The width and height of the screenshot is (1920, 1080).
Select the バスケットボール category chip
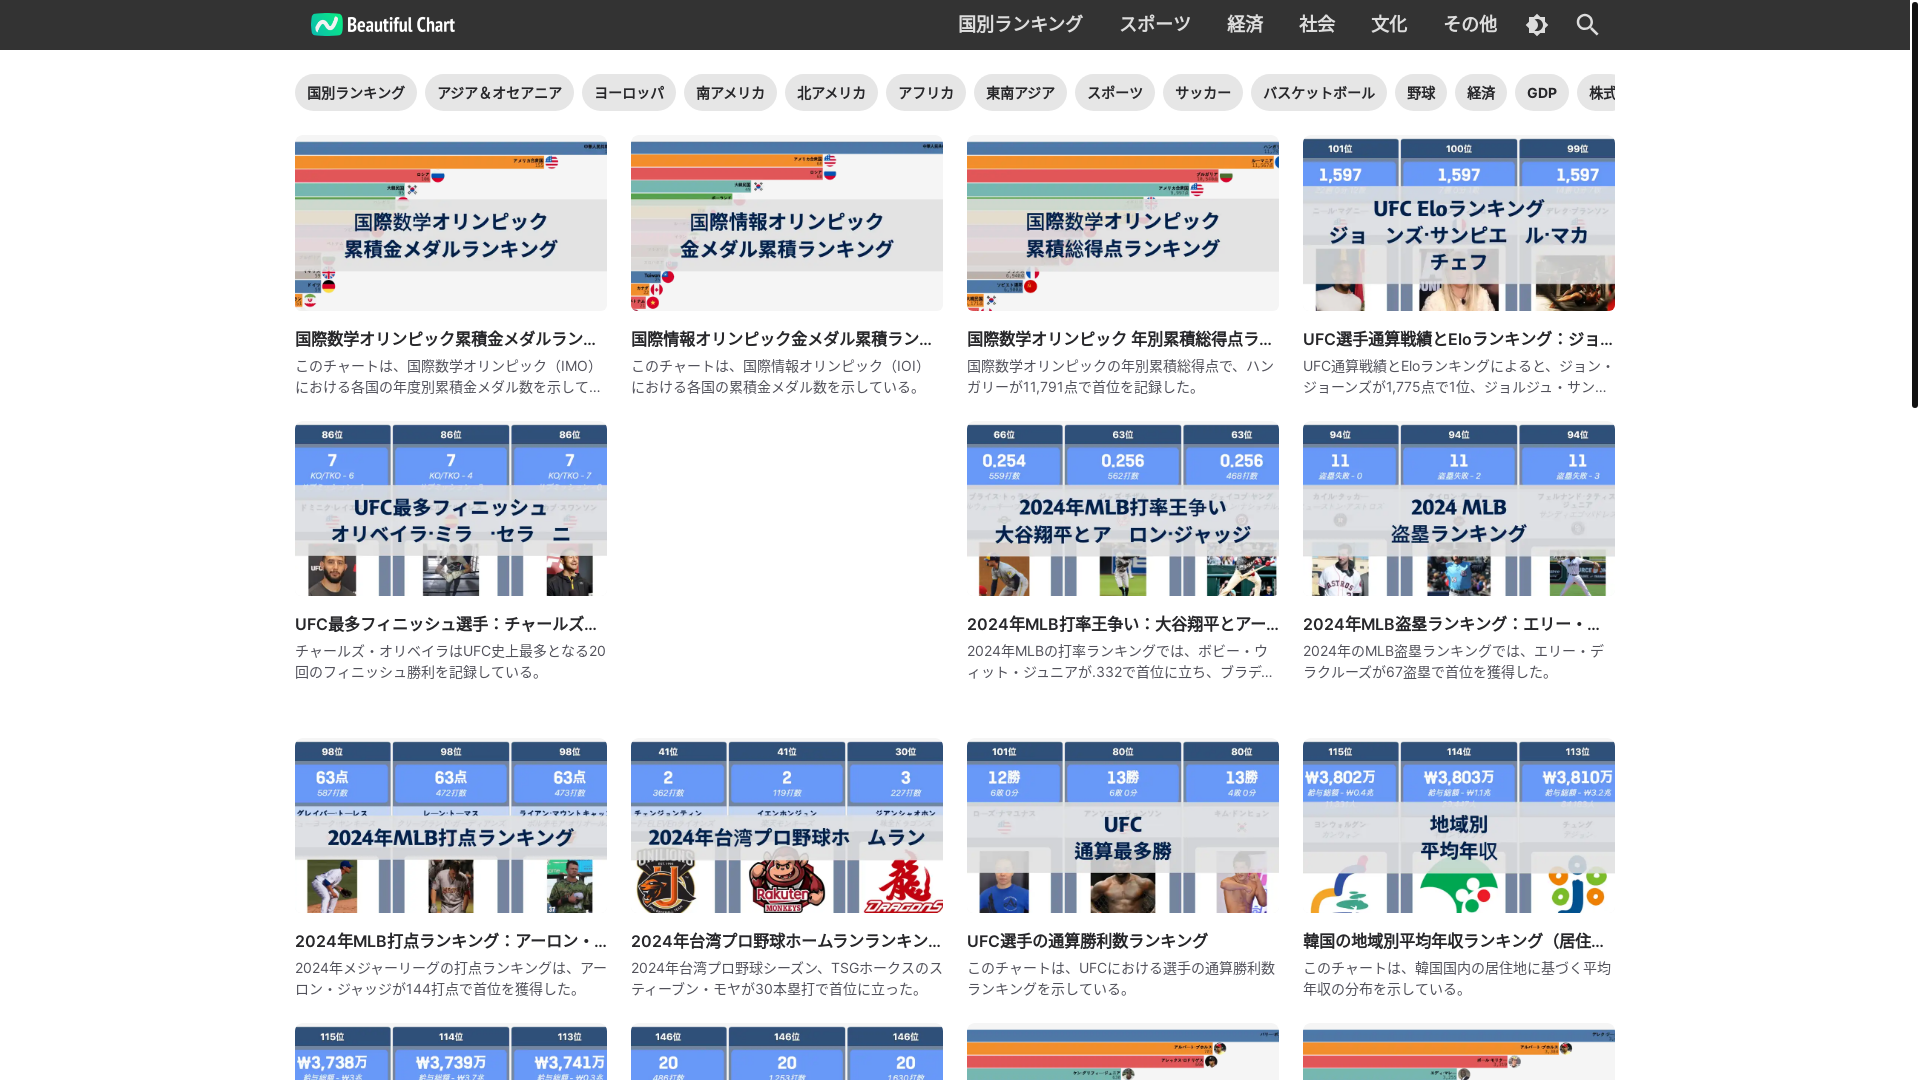(1319, 93)
